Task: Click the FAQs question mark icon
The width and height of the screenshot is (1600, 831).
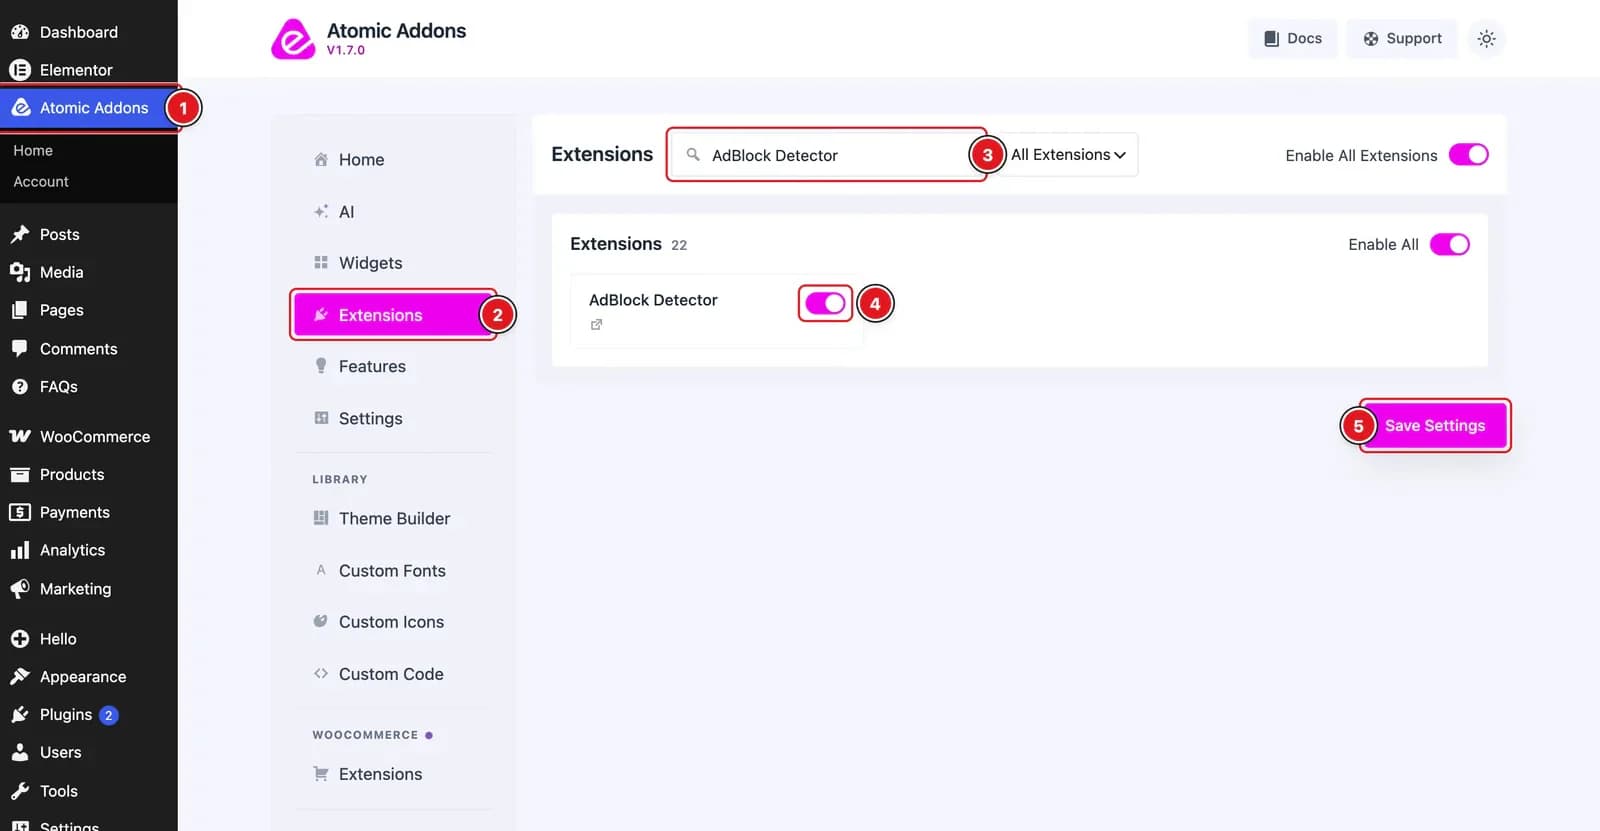Action: (20, 387)
